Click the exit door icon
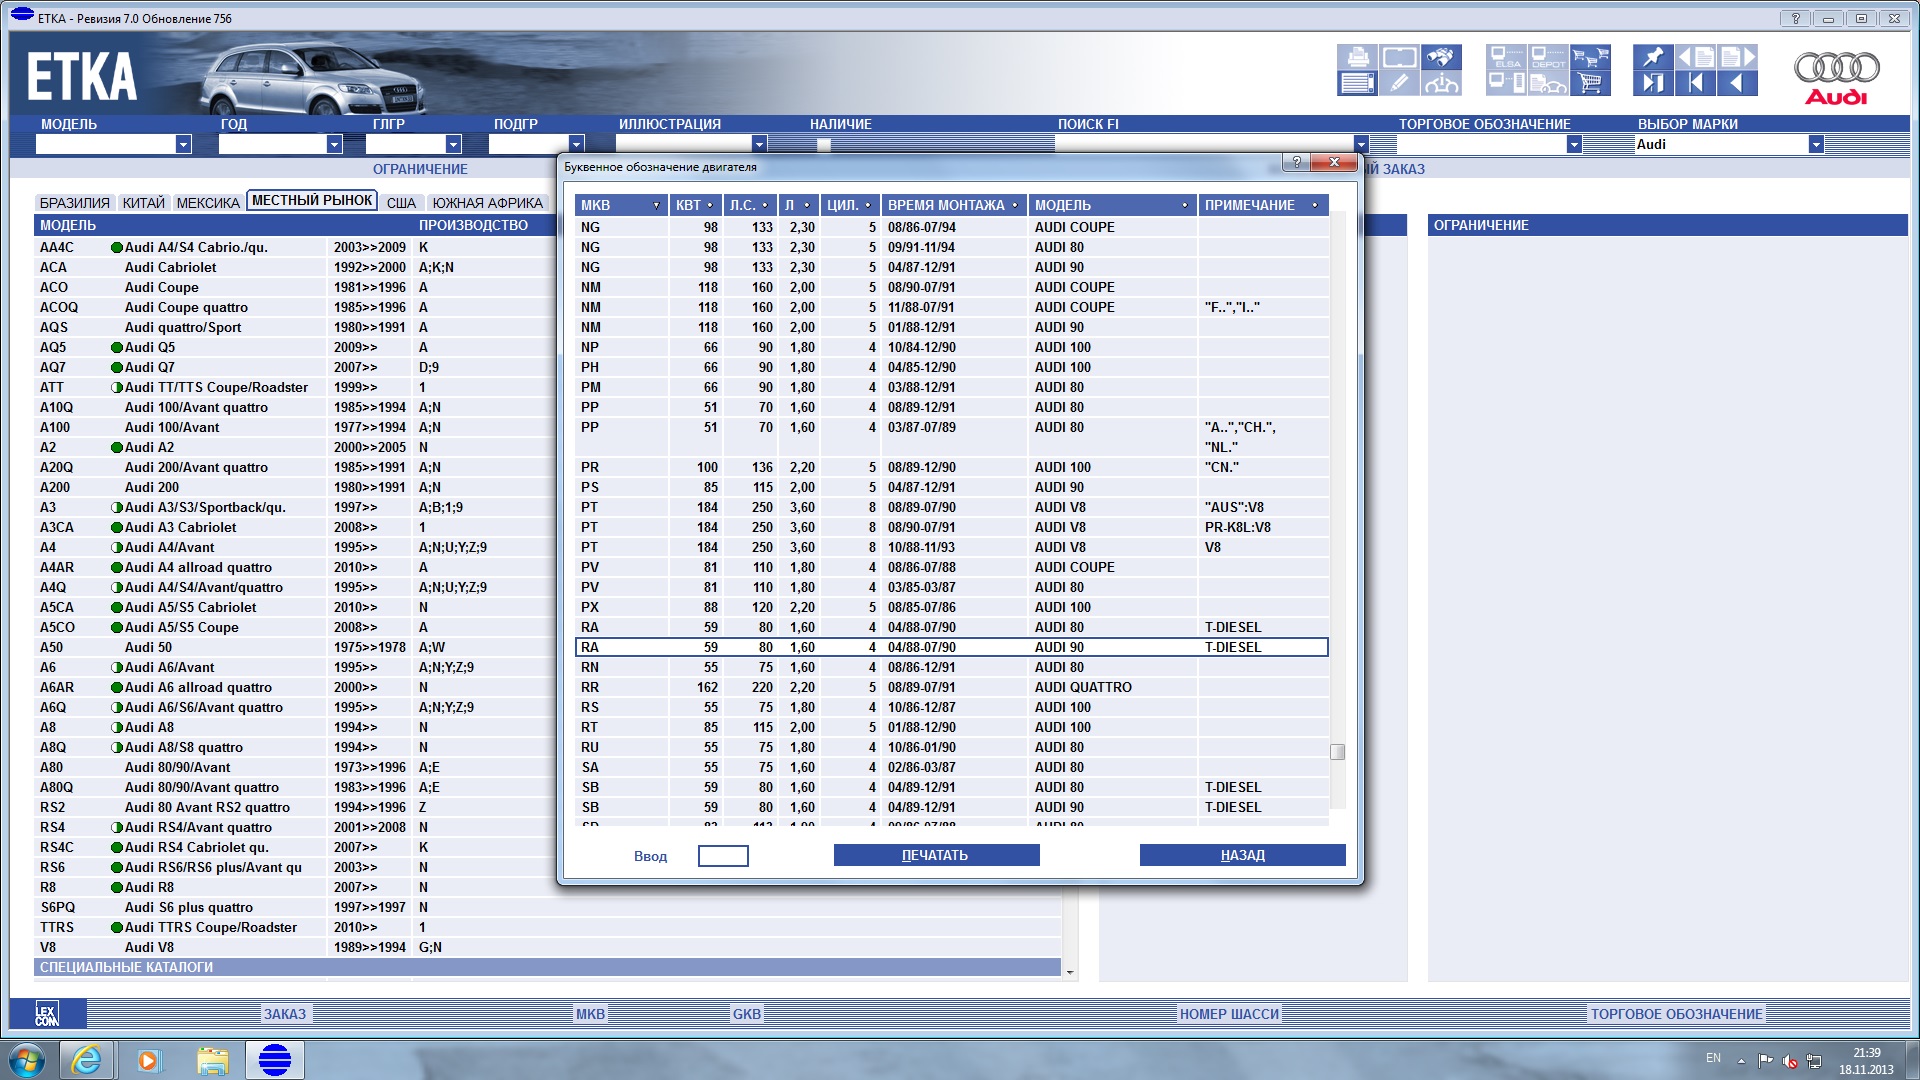Image resolution: width=1920 pixels, height=1080 pixels. pyautogui.click(x=1653, y=83)
